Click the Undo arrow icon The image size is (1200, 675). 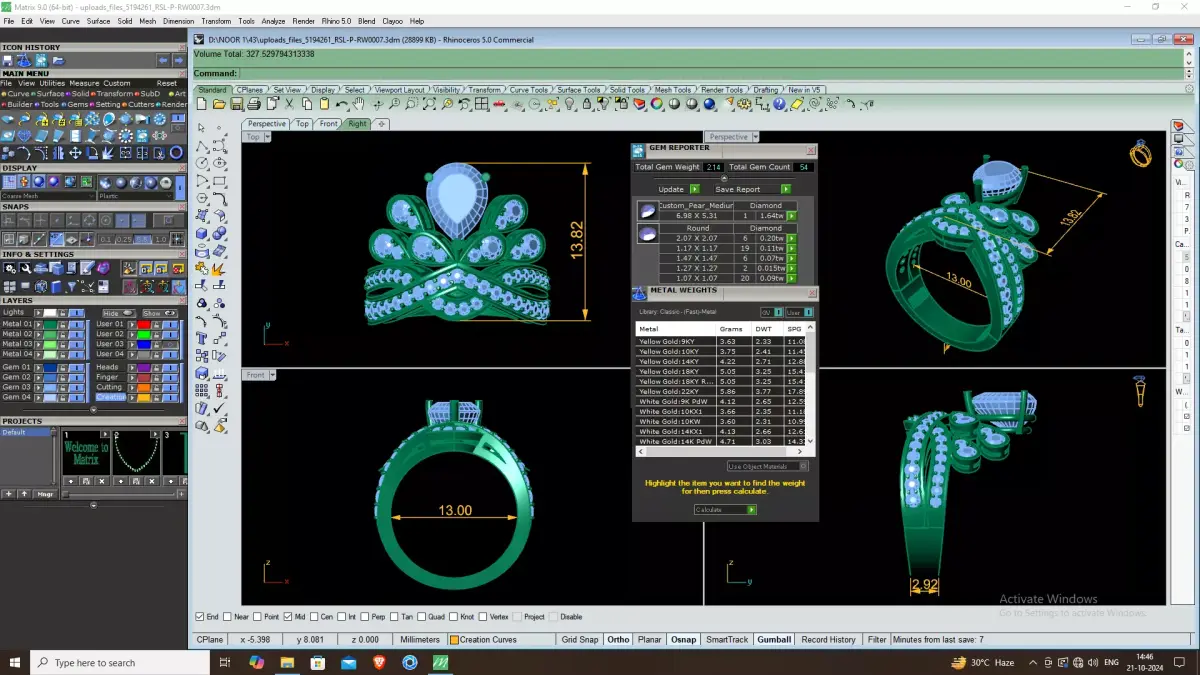pos(342,104)
